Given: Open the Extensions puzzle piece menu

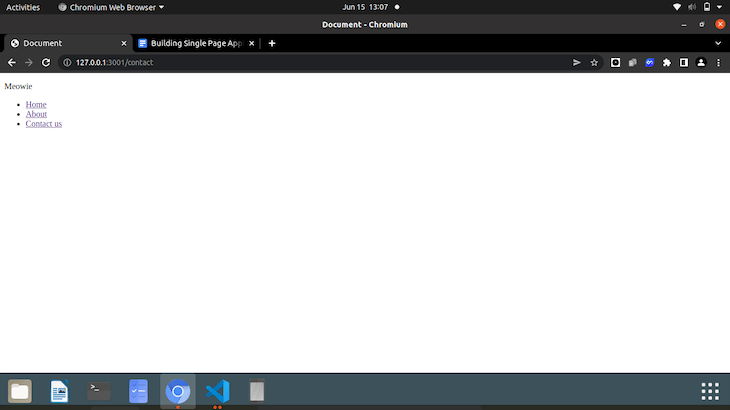Looking at the screenshot, I should click(667, 62).
